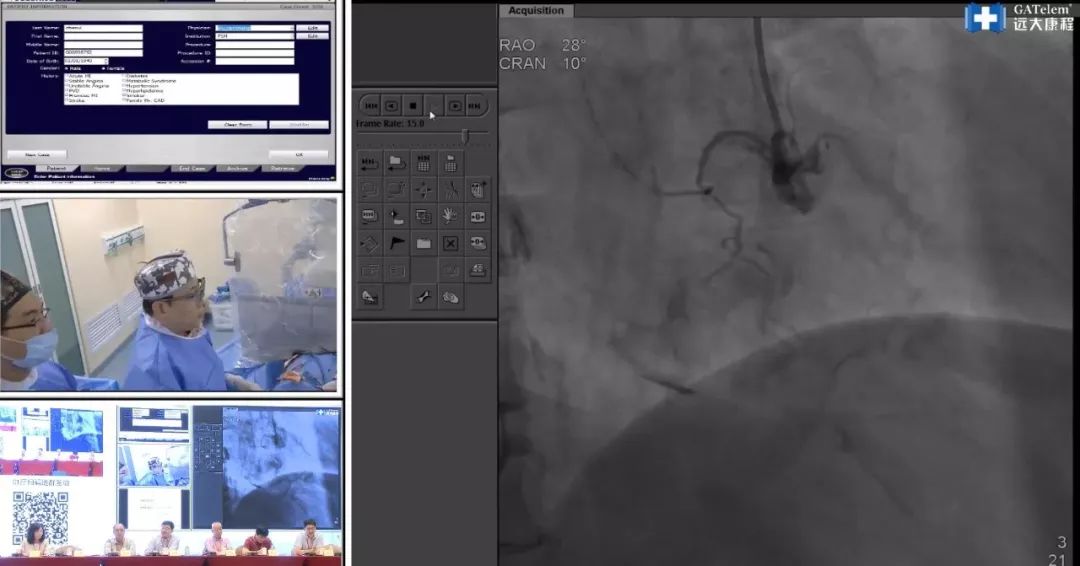Click into the Last Name field
The image size is (1080, 566).
click(x=103, y=28)
